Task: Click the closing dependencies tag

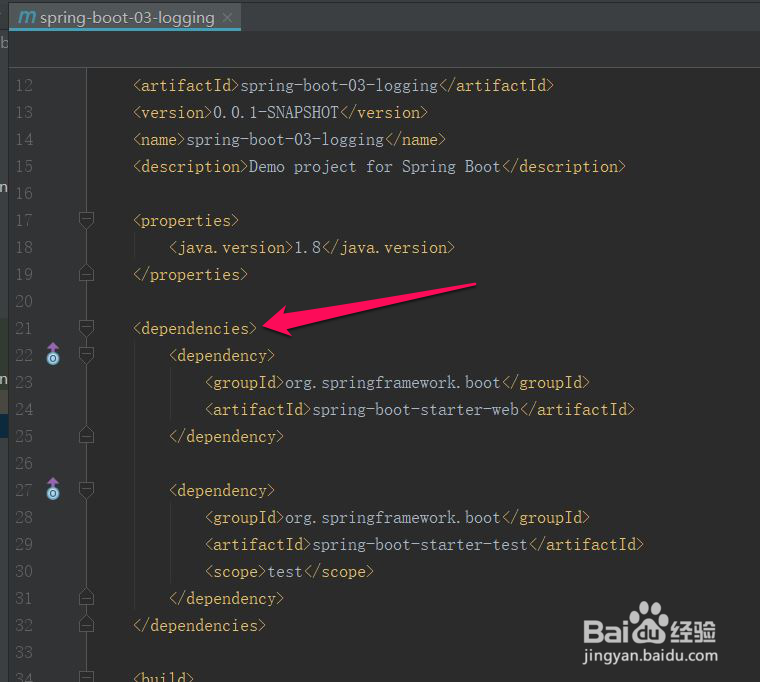Action: 200,625
